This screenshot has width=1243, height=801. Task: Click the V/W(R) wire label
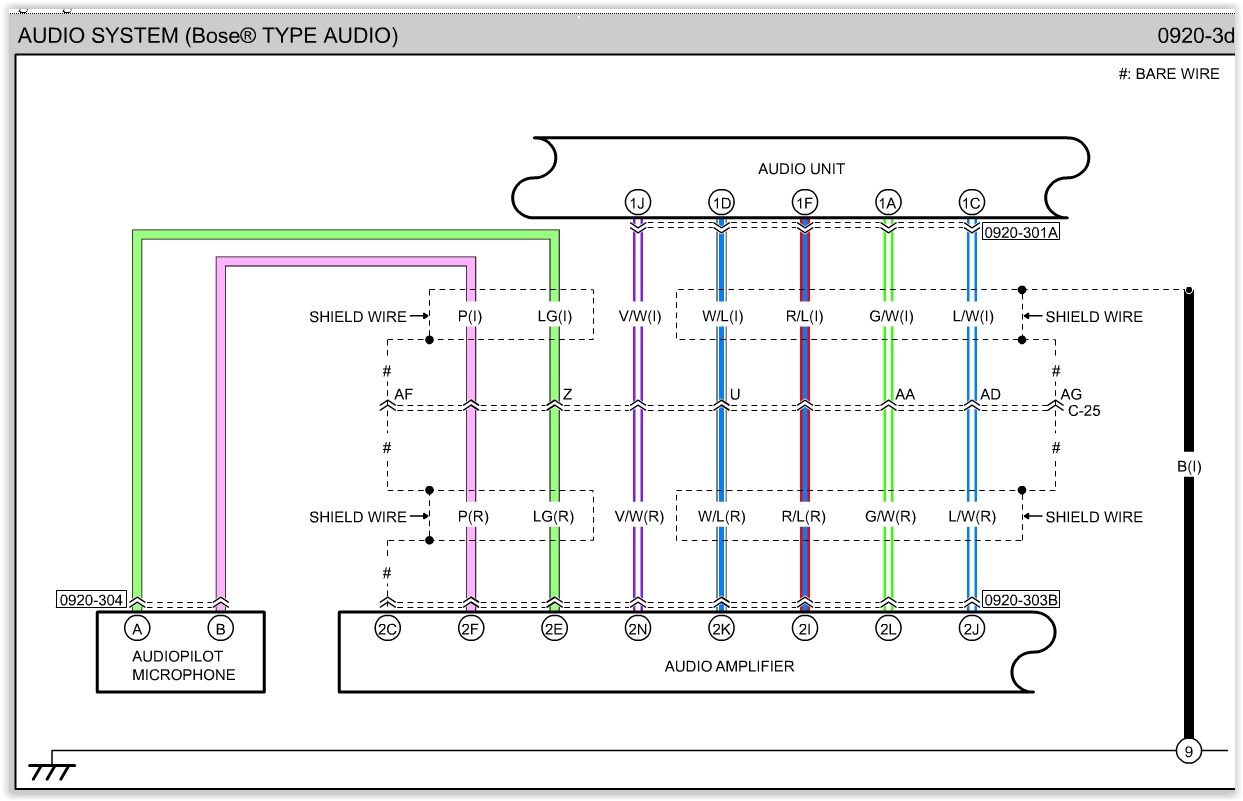click(638, 517)
